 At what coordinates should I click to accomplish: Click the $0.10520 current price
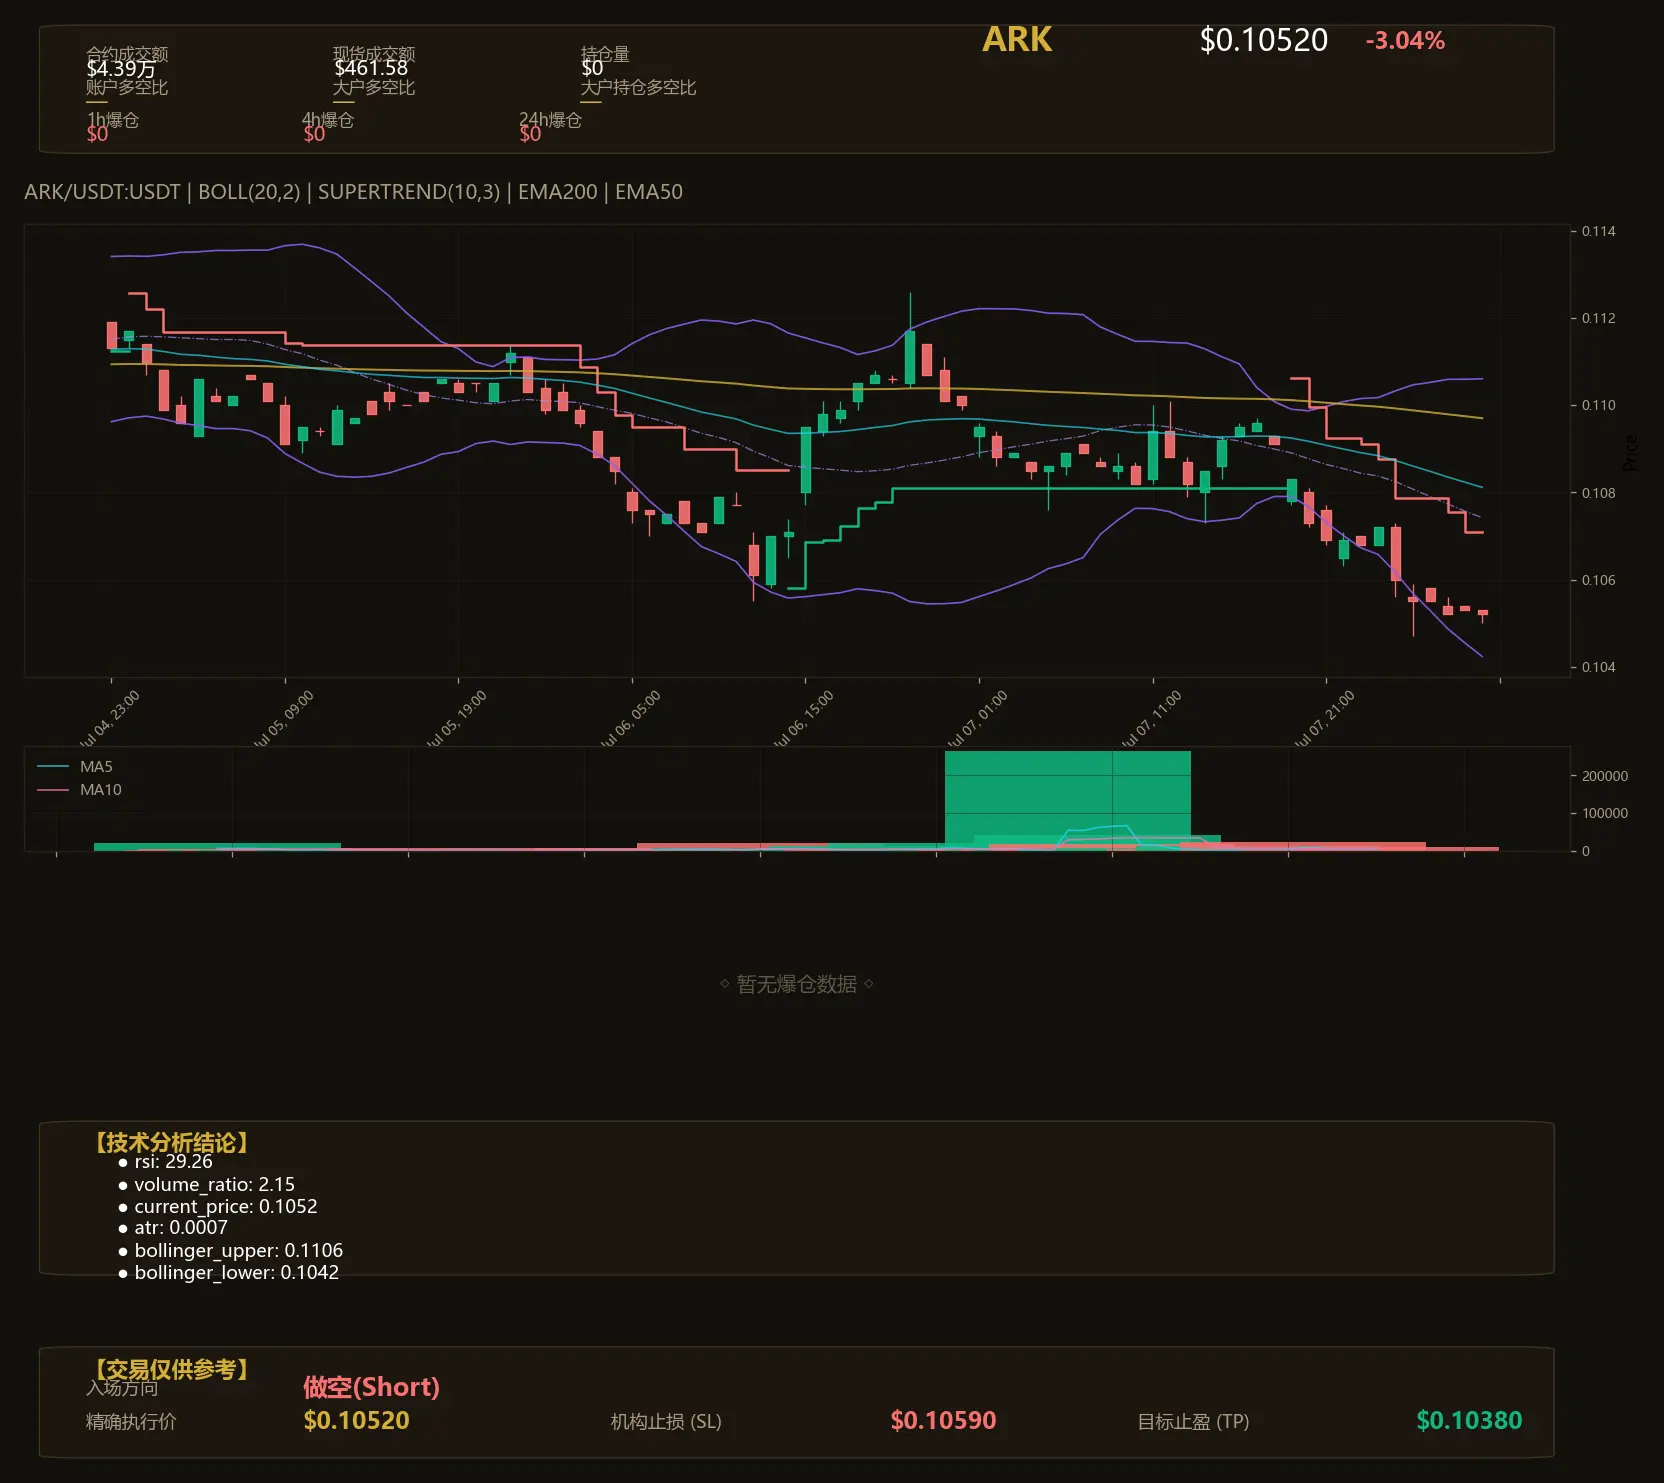click(1263, 40)
